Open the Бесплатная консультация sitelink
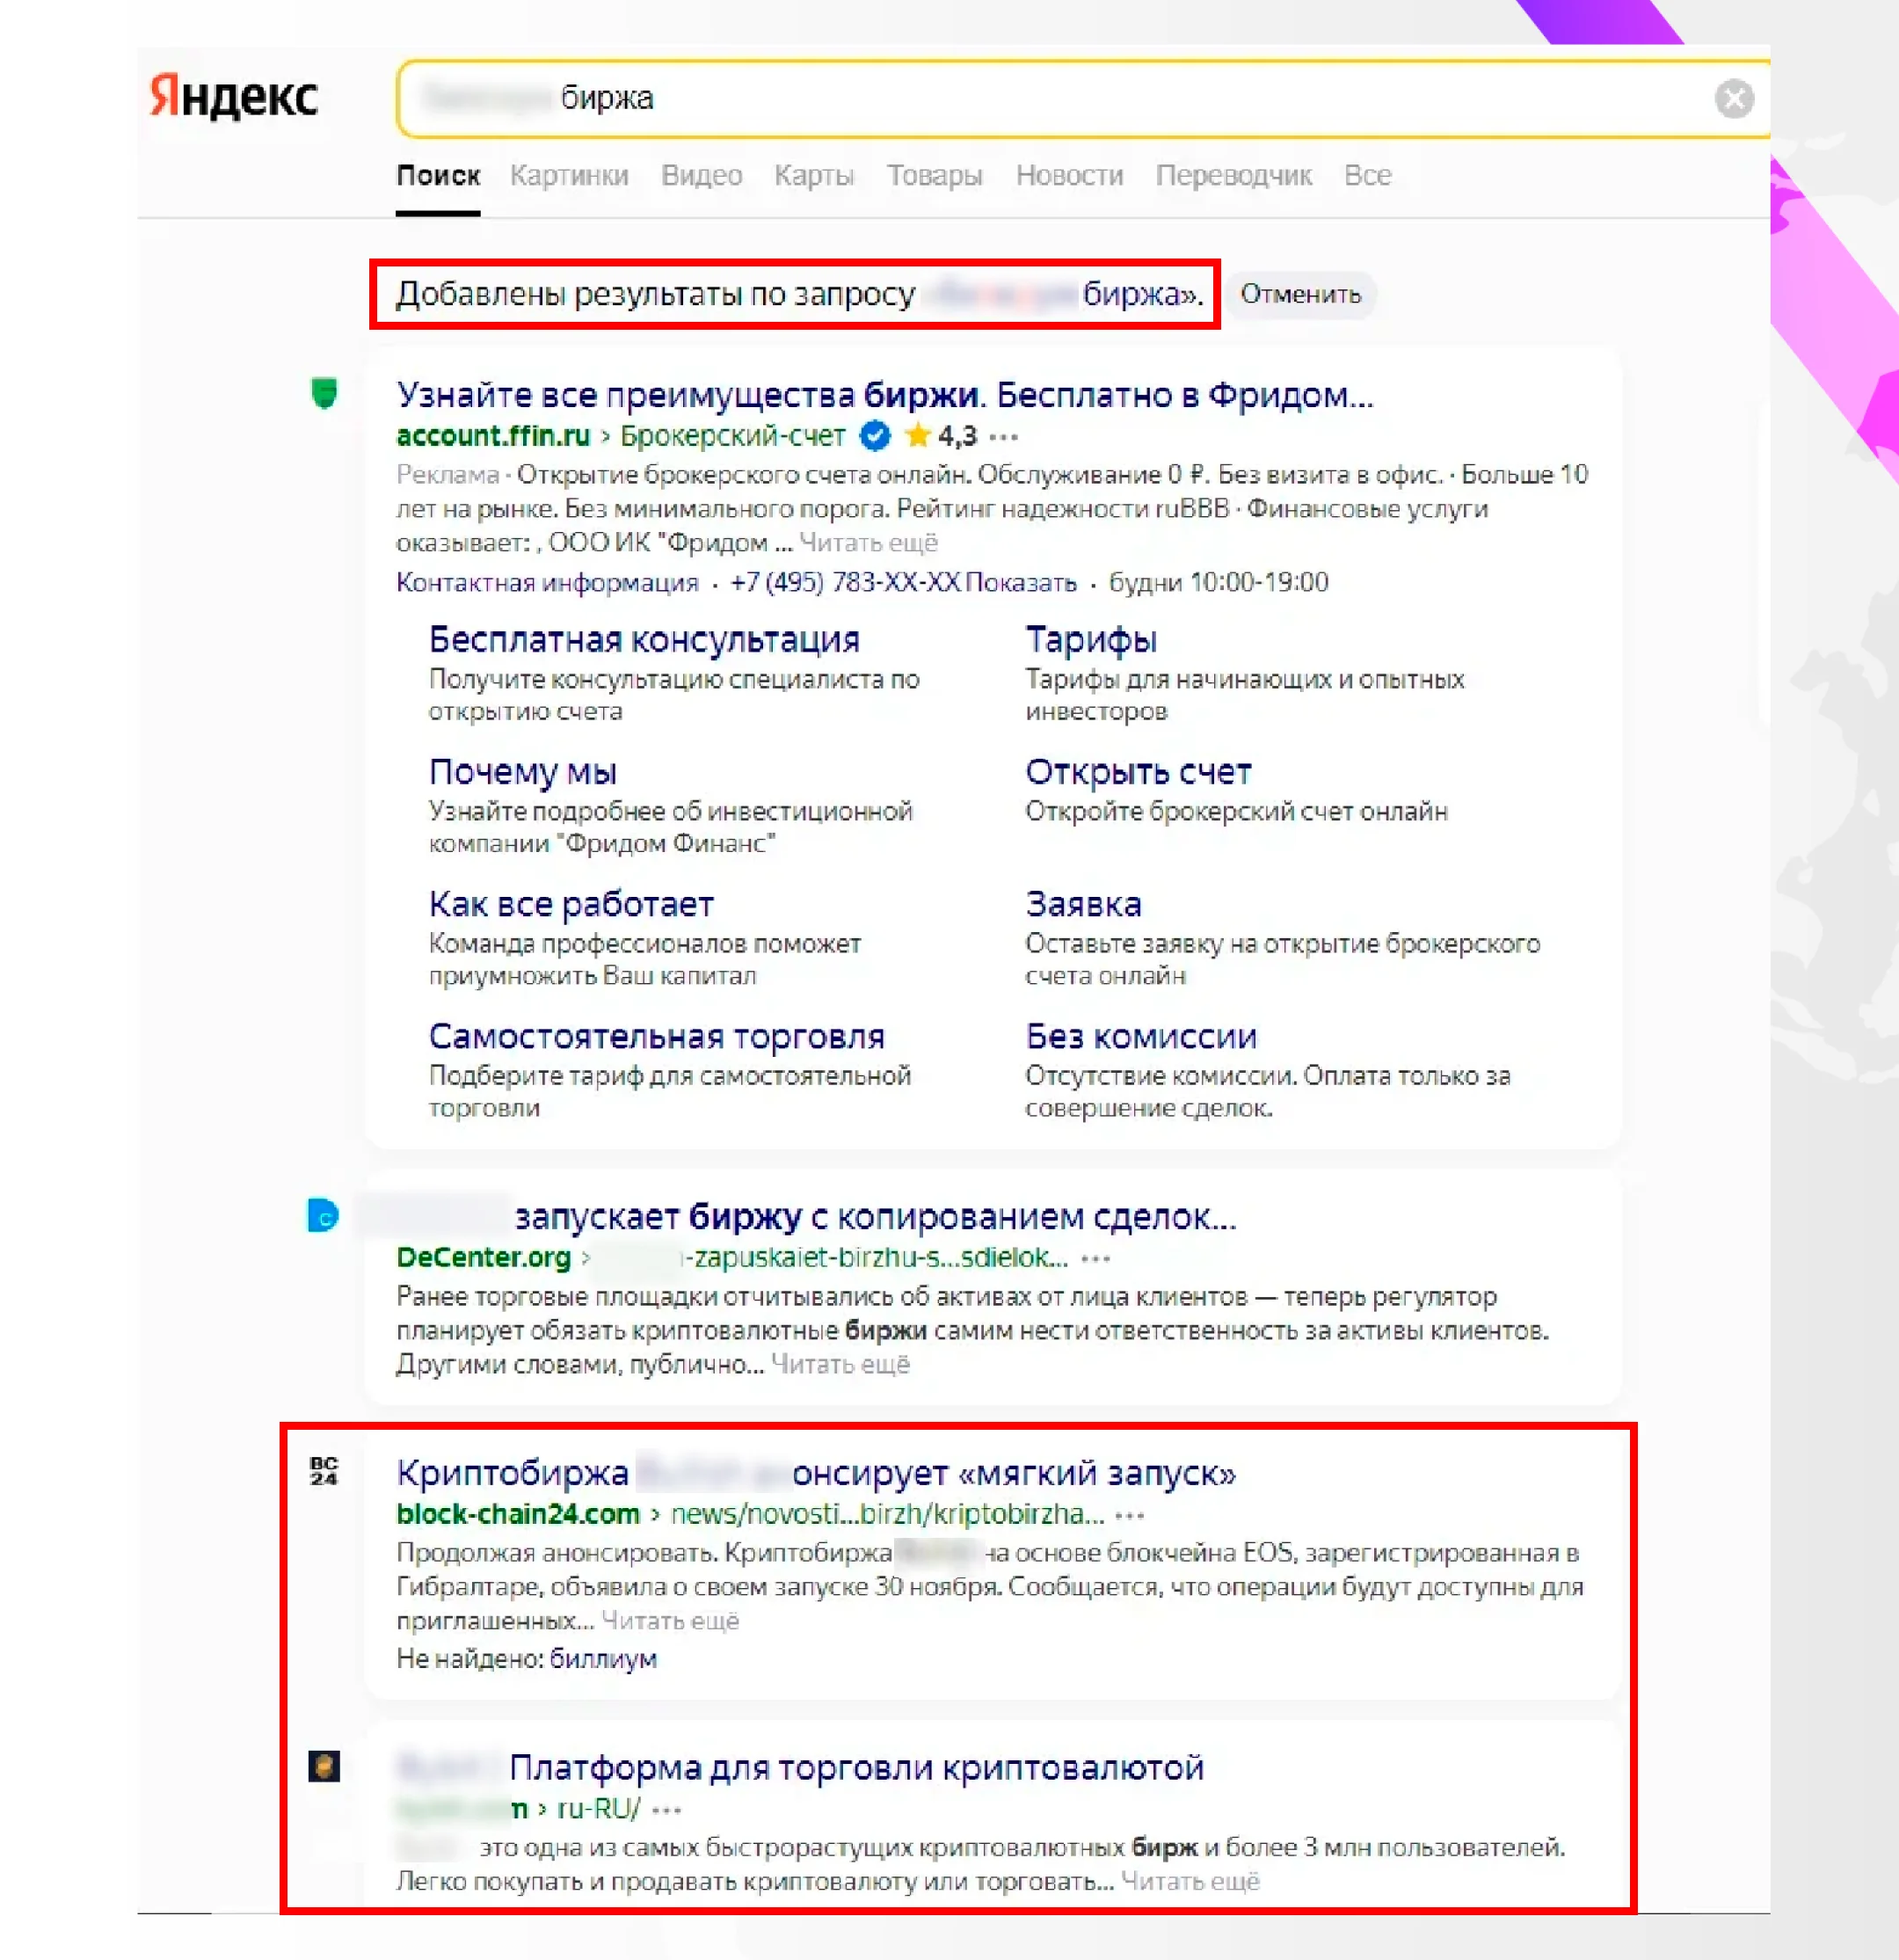1899x1960 pixels. coord(644,639)
